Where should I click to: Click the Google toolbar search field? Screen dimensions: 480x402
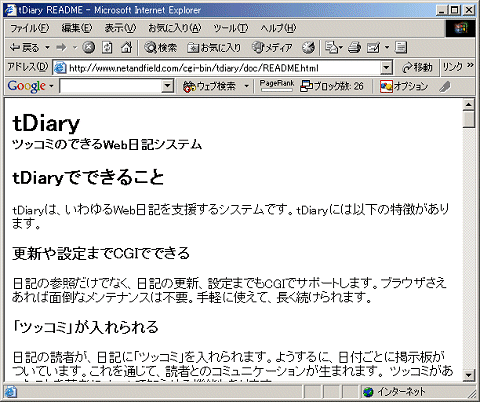pos(111,86)
